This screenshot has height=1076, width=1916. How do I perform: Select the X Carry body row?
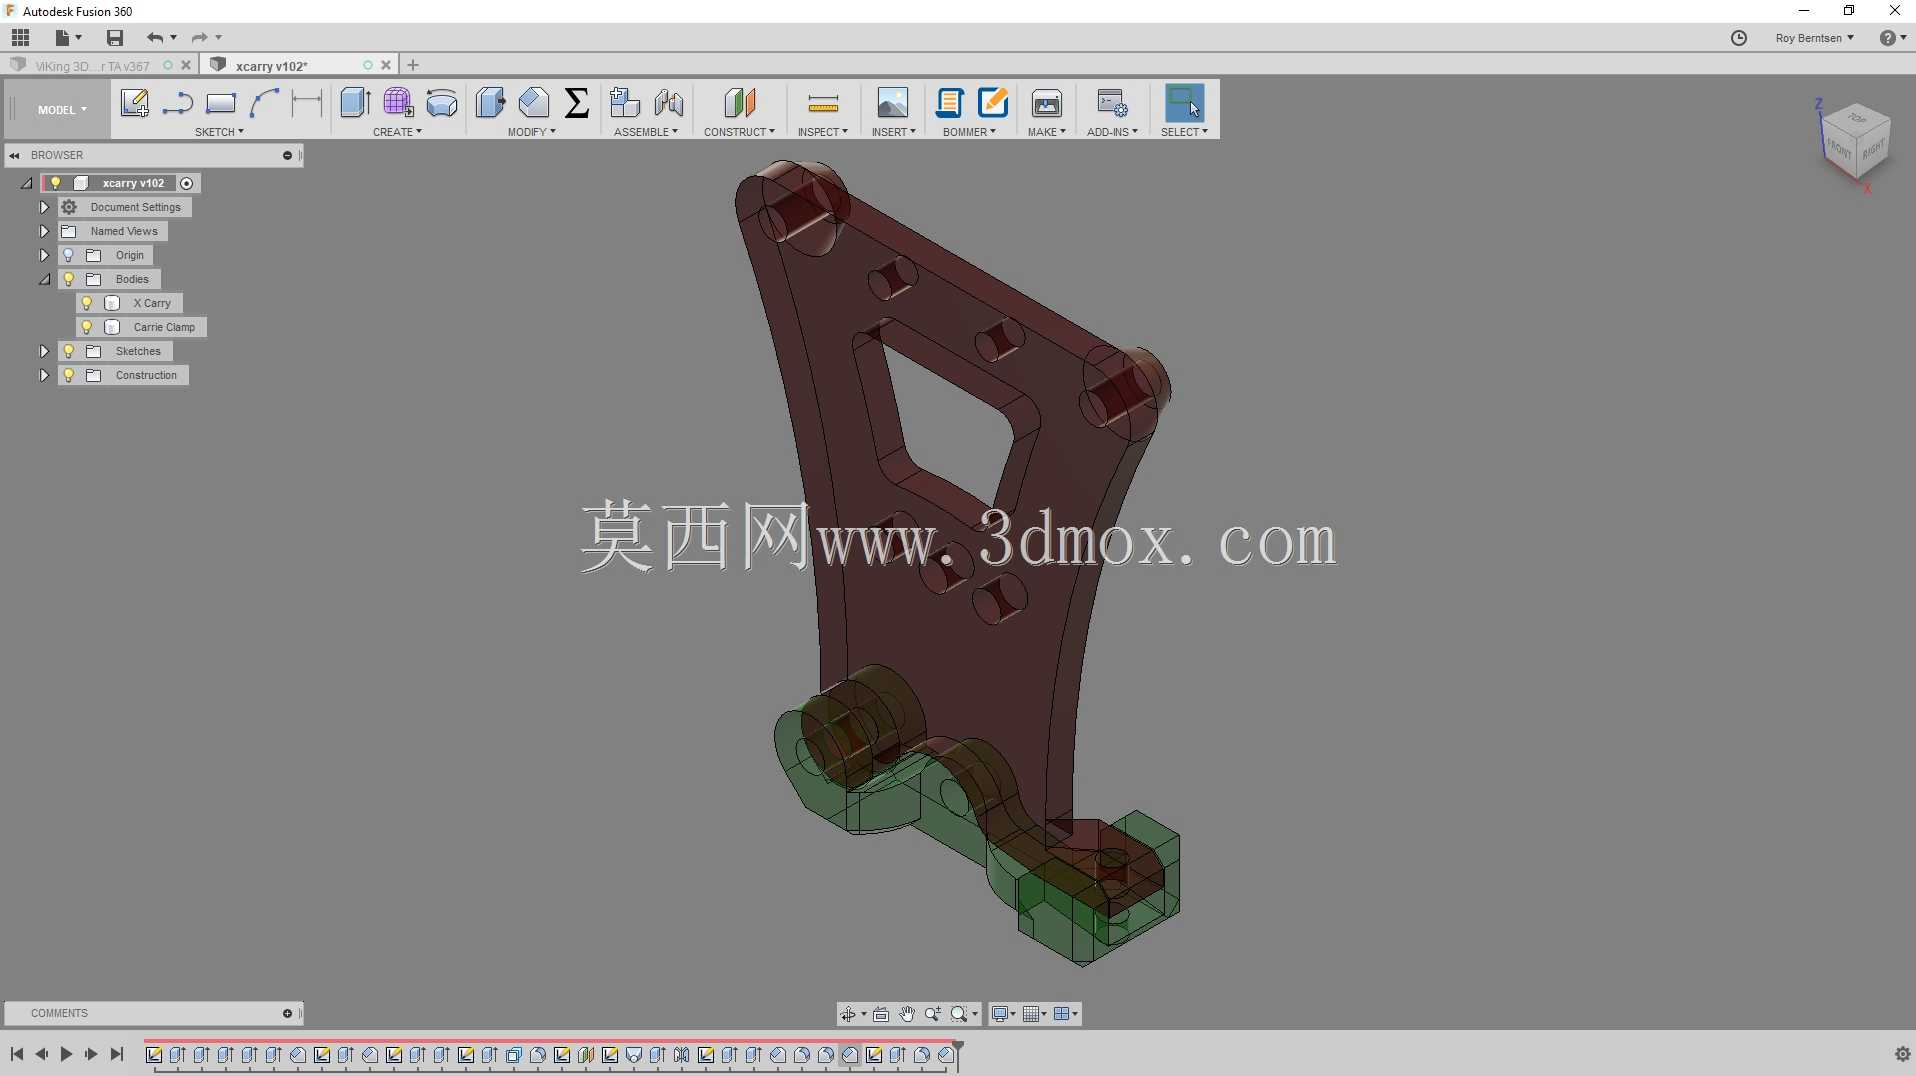coord(129,303)
